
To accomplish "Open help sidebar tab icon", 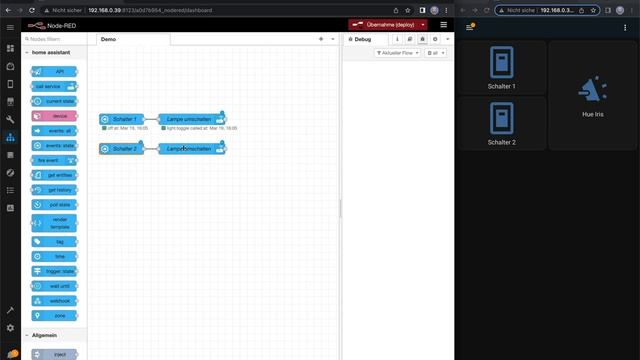I will [410, 39].
